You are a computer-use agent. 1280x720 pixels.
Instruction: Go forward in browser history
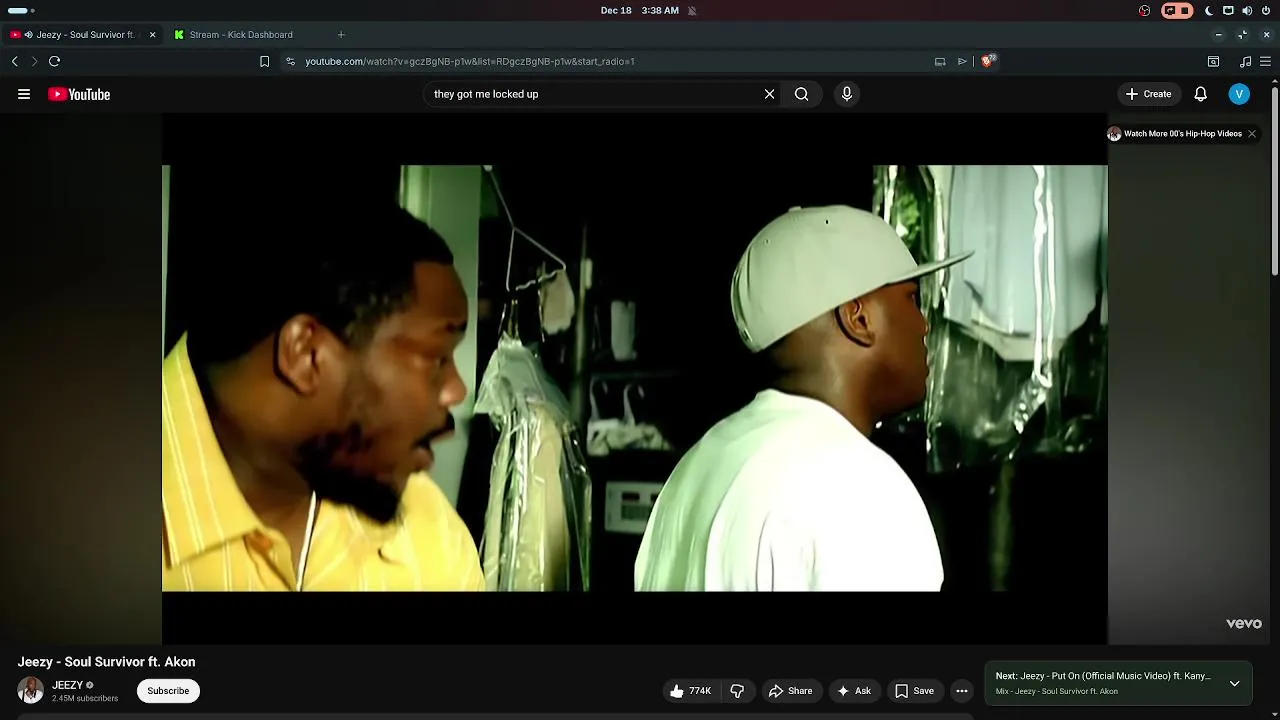coord(34,61)
